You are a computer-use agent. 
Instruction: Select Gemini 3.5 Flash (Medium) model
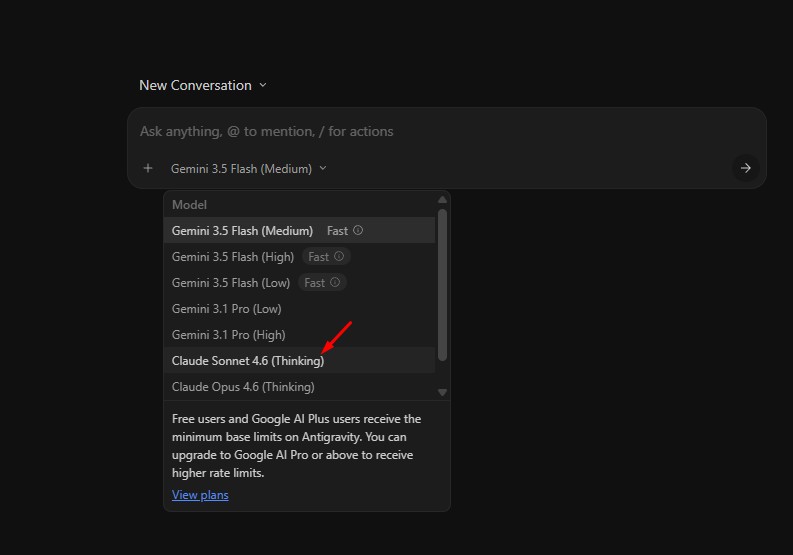pos(299,230)
